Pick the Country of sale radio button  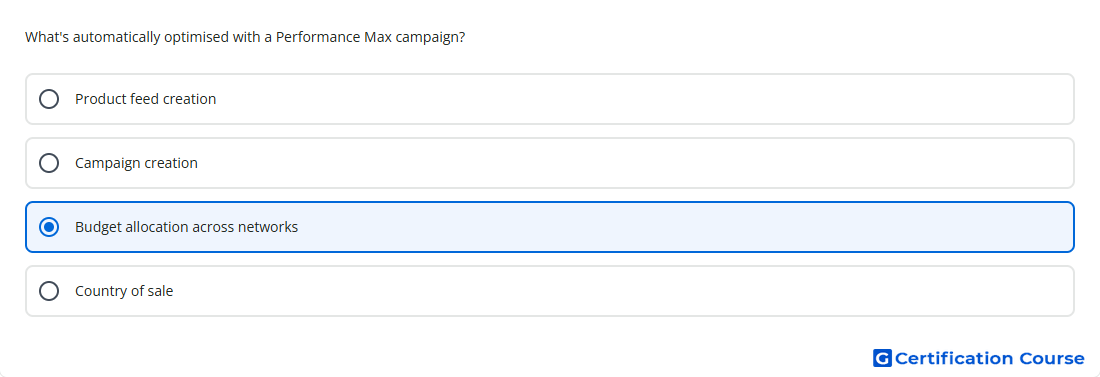click(49, 291)
